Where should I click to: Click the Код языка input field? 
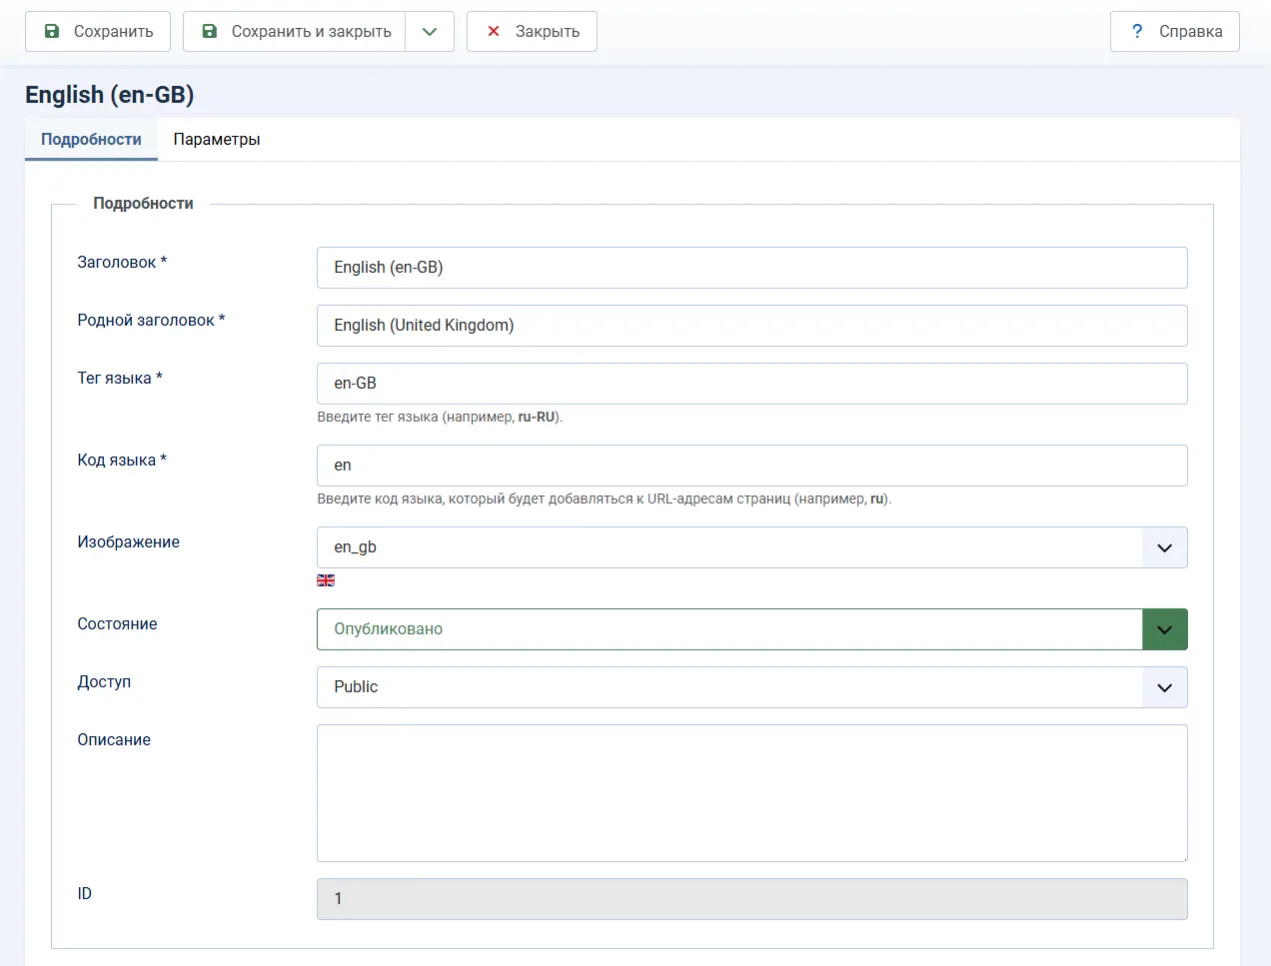coord(751,466)
